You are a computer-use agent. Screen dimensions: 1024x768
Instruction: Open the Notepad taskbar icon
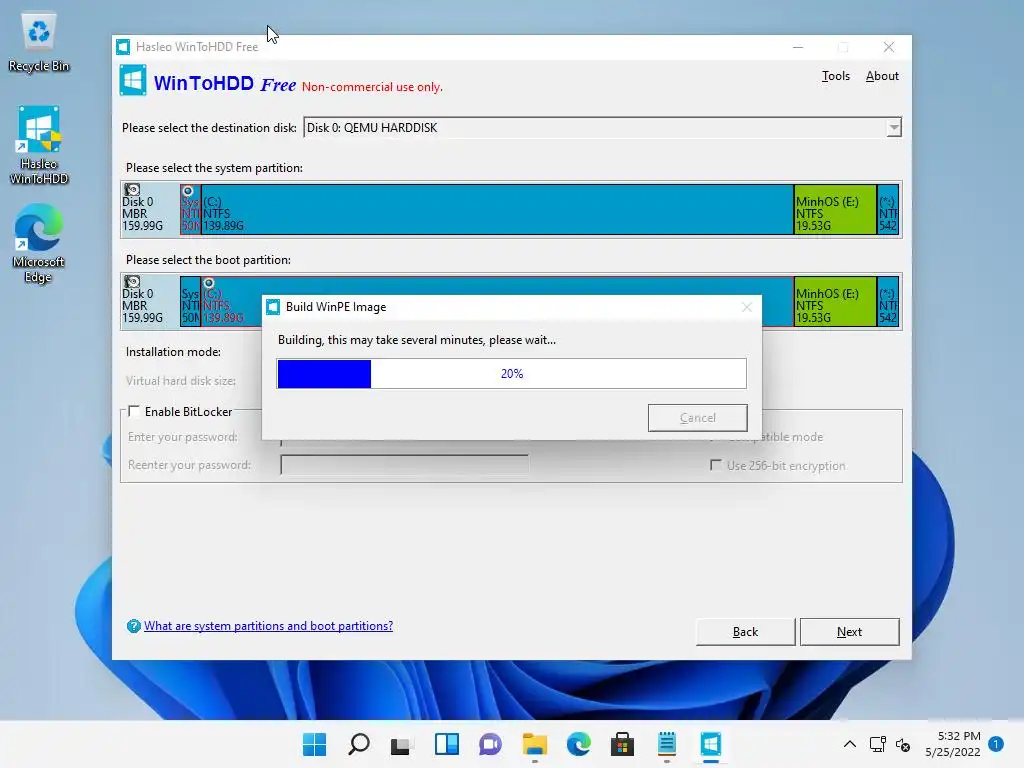tap(667, 744)
